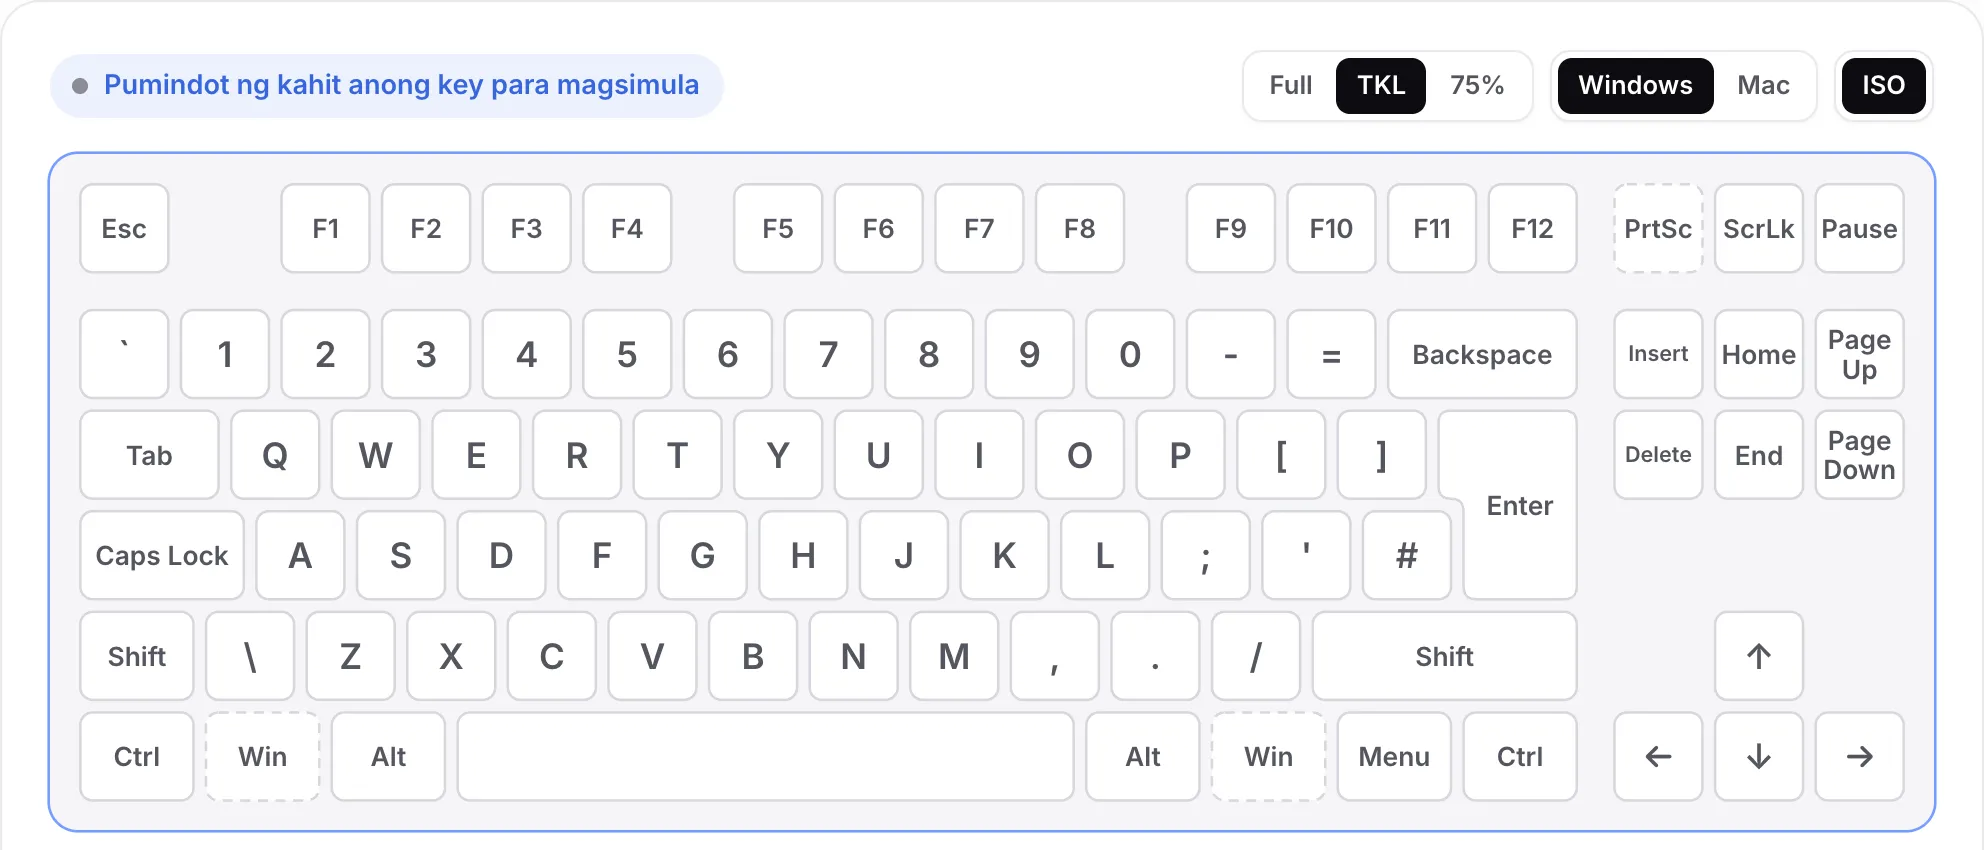Click the PrtSc key
This screenshot has width=1984, height=850.
[1658, 228]
